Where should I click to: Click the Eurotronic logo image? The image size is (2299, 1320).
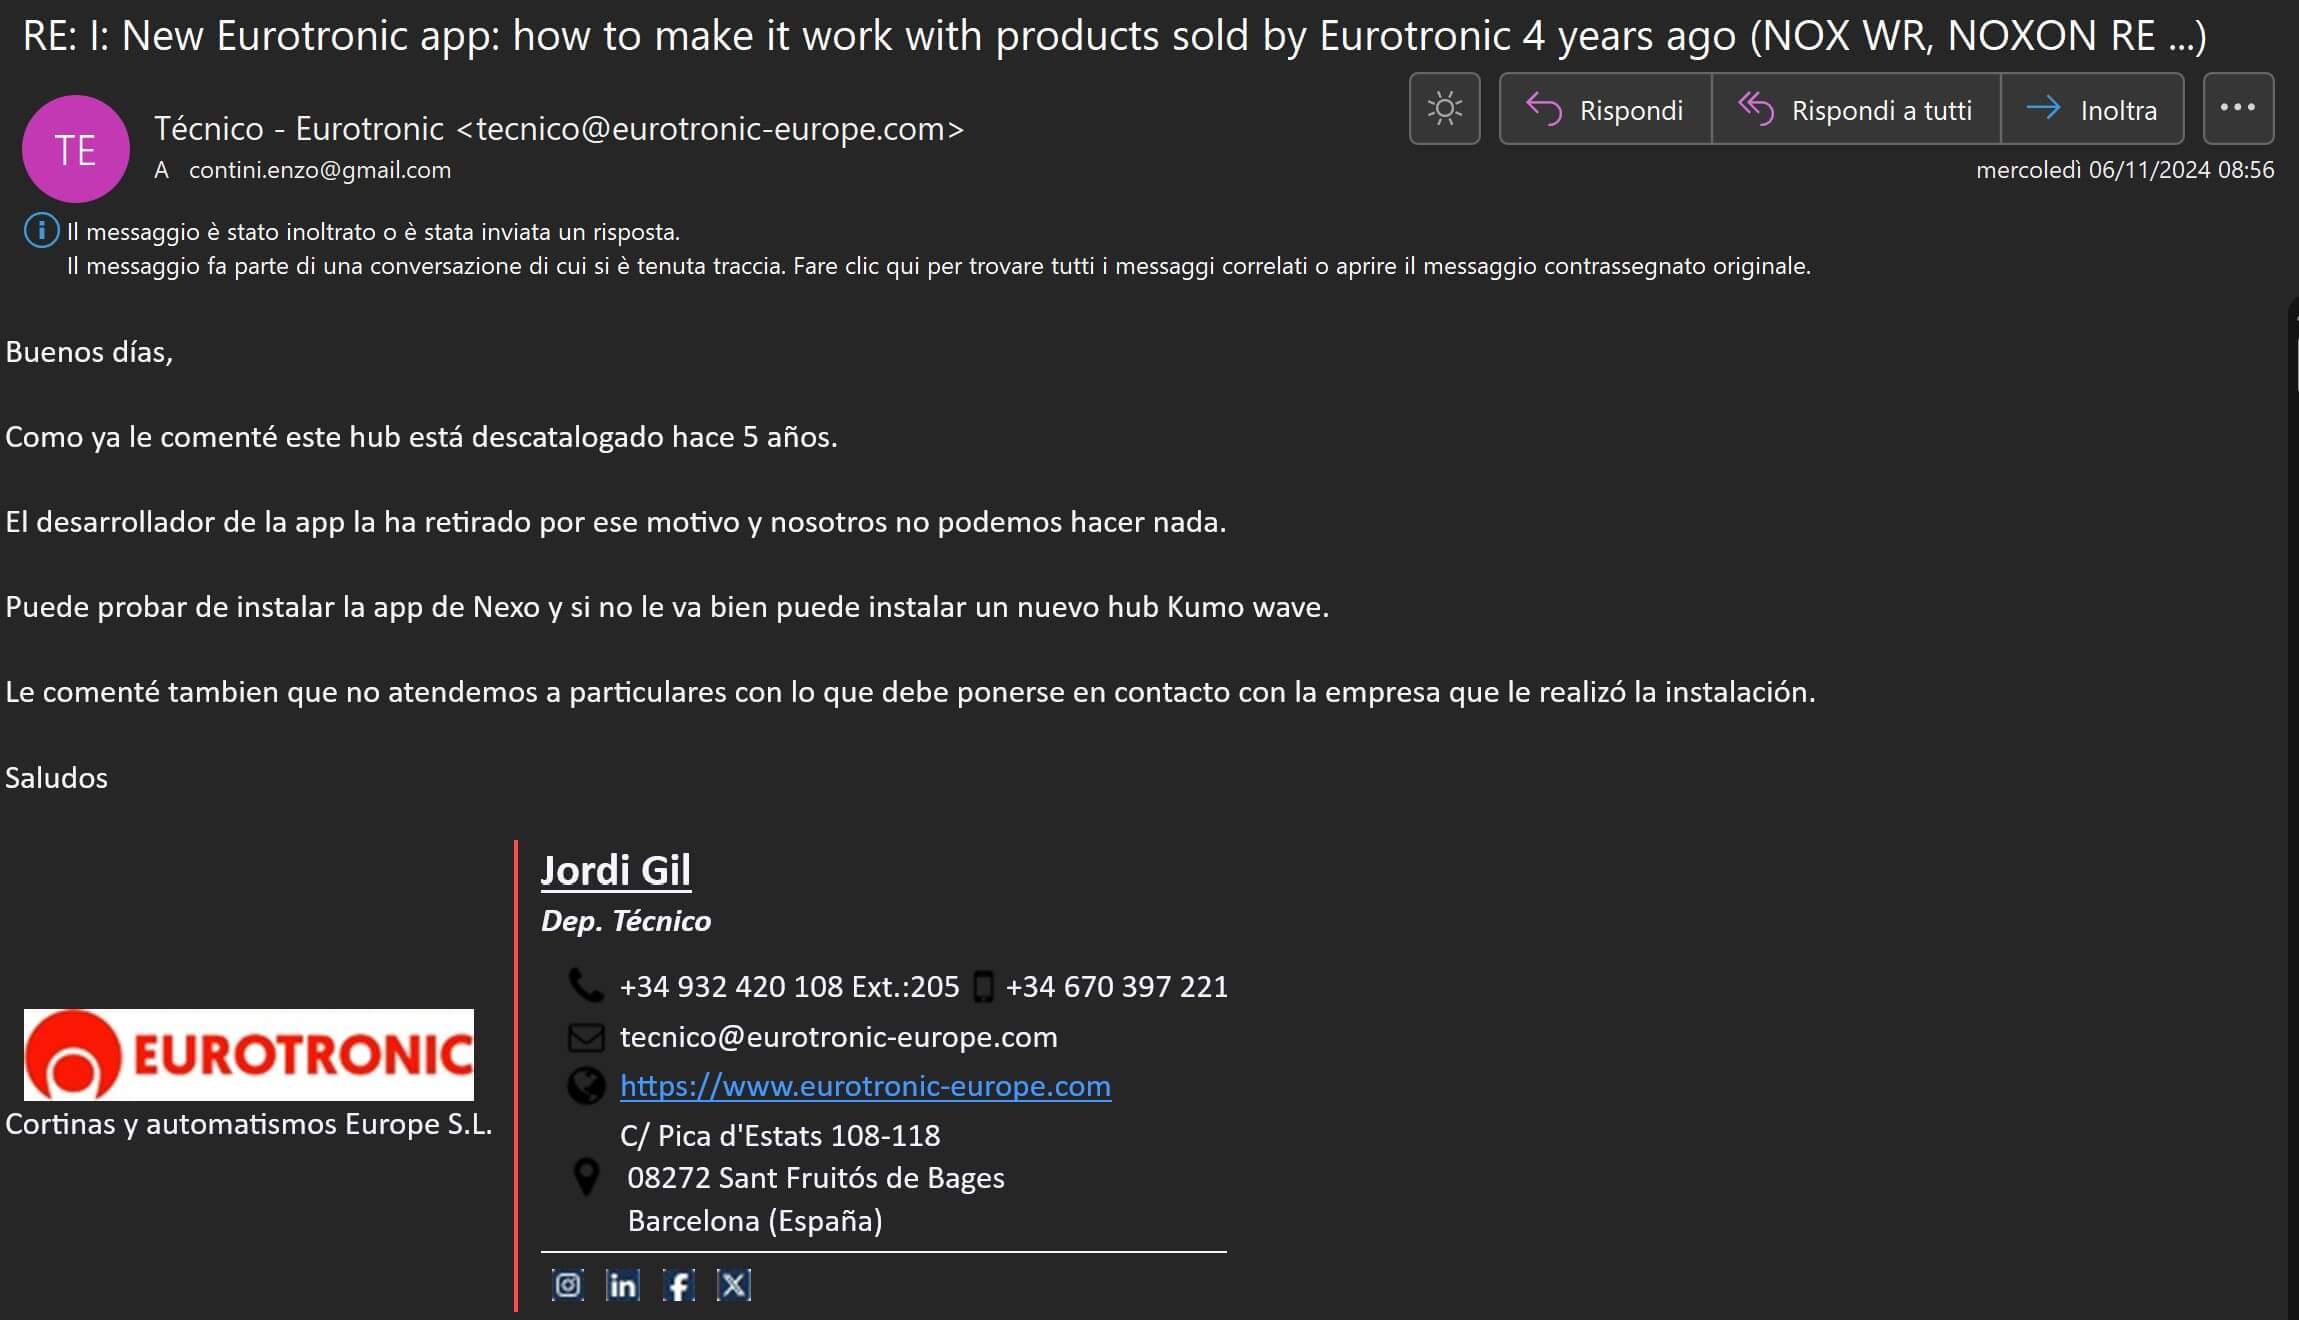click(x=248, y=1054)
